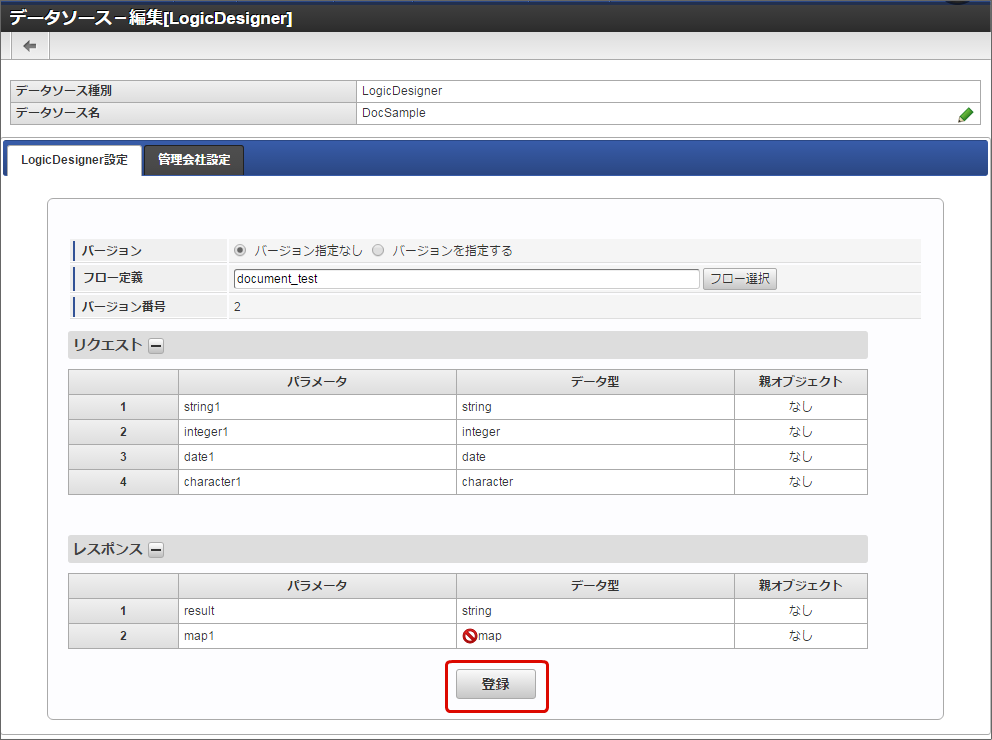Viewport: 992px width, 740px height.
Task: Click the DocSample data source name
Action: [394, 113]
